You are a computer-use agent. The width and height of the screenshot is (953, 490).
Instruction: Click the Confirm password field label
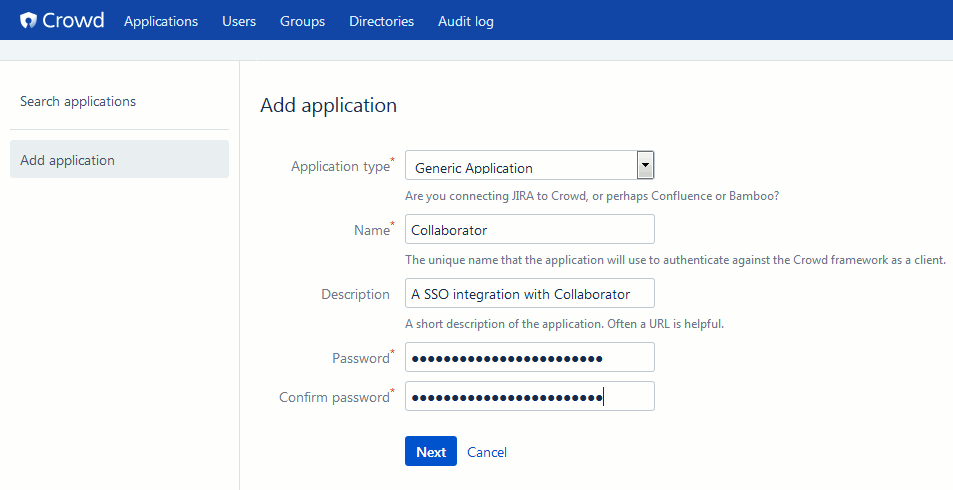(x=334, y=397)
